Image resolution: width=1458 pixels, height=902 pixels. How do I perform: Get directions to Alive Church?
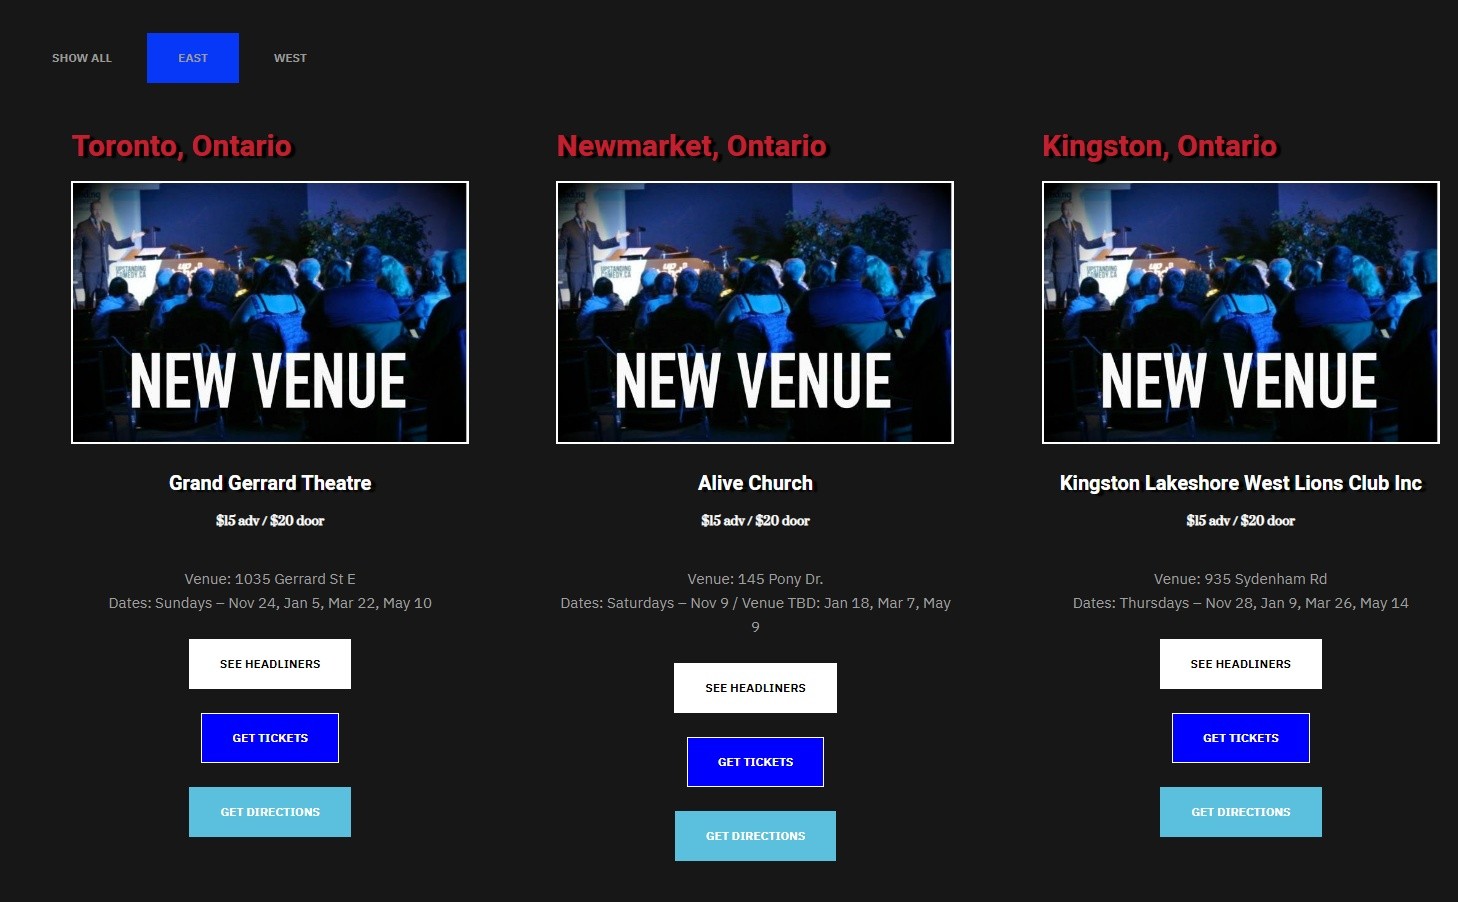[755, 836]
